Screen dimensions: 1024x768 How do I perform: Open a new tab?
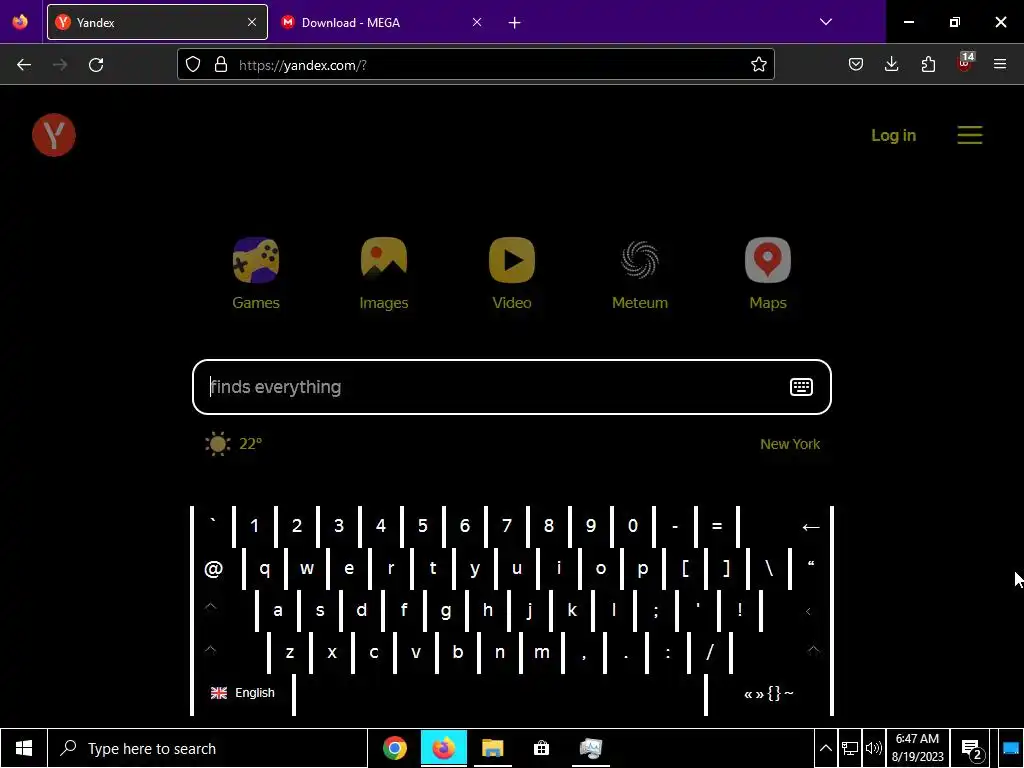pyautogui.click(x=515, y=23)
